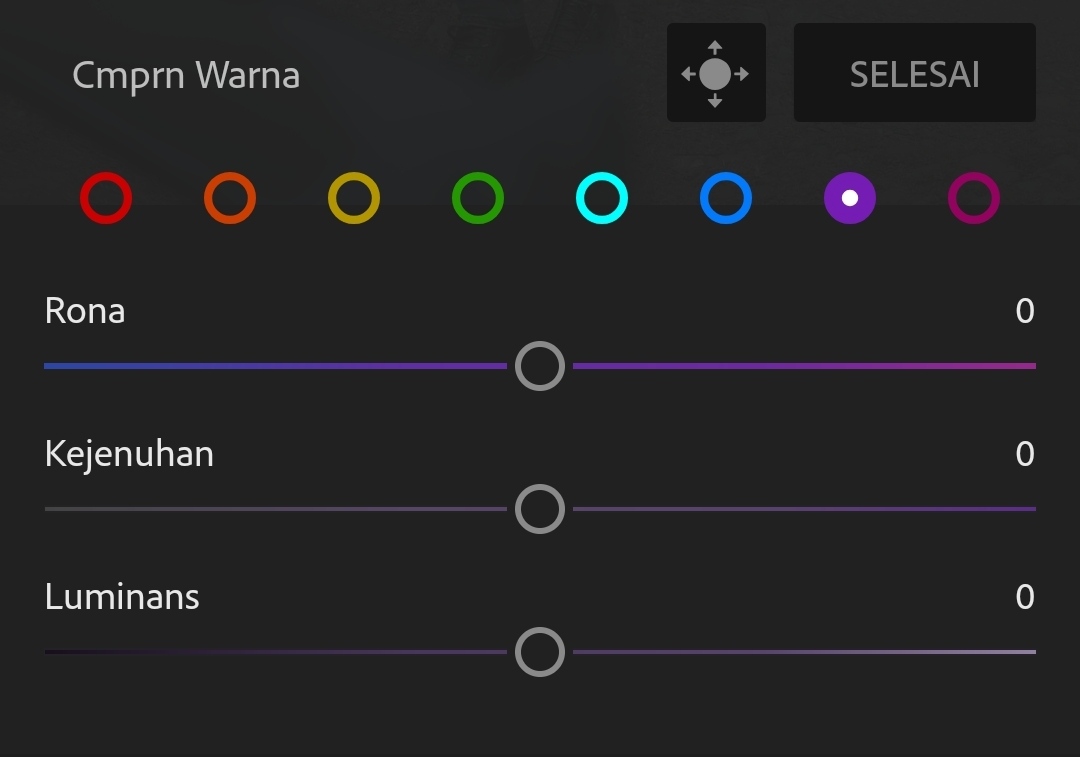Click the Rona slider handle
Screen dimensions: 1080x757
coord(540,366)
